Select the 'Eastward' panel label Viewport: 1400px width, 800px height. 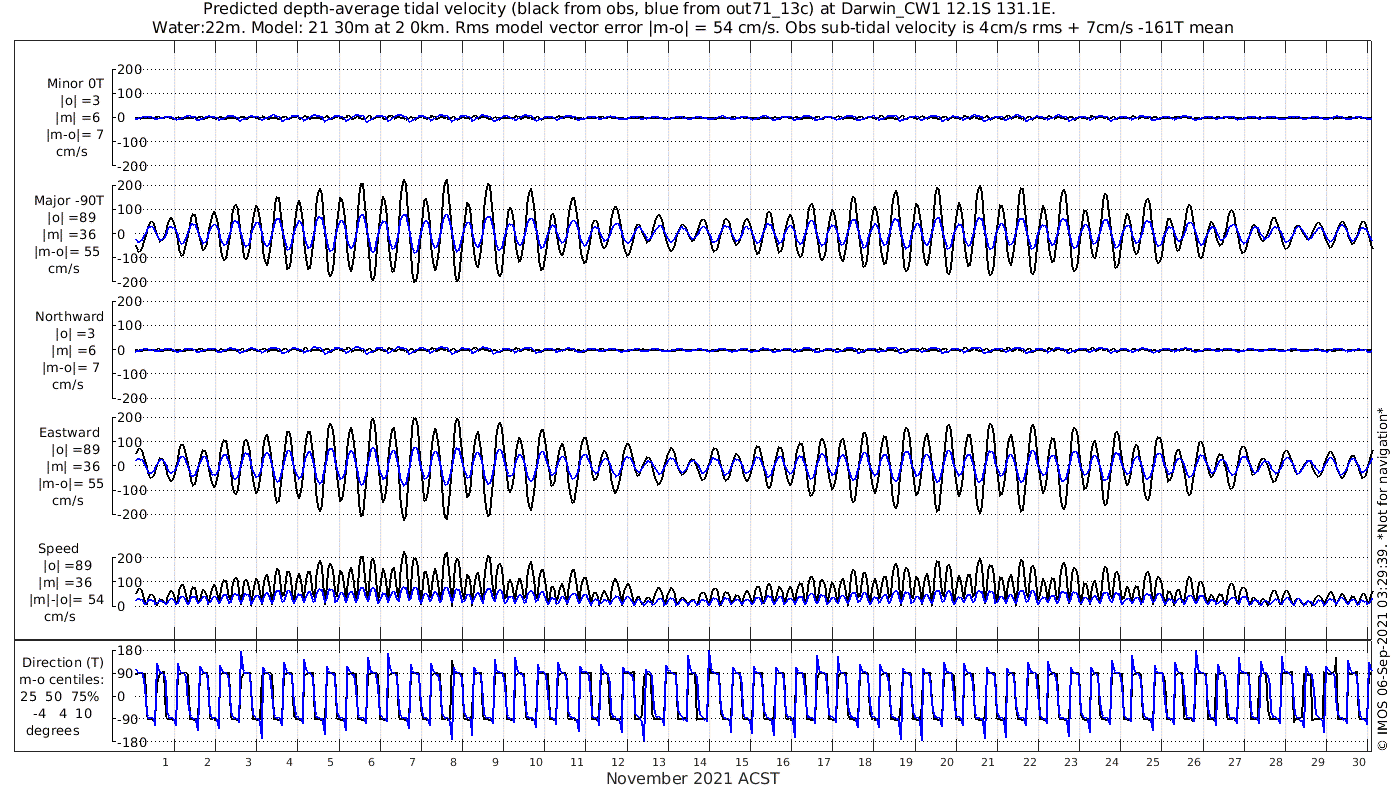(69, 433)
